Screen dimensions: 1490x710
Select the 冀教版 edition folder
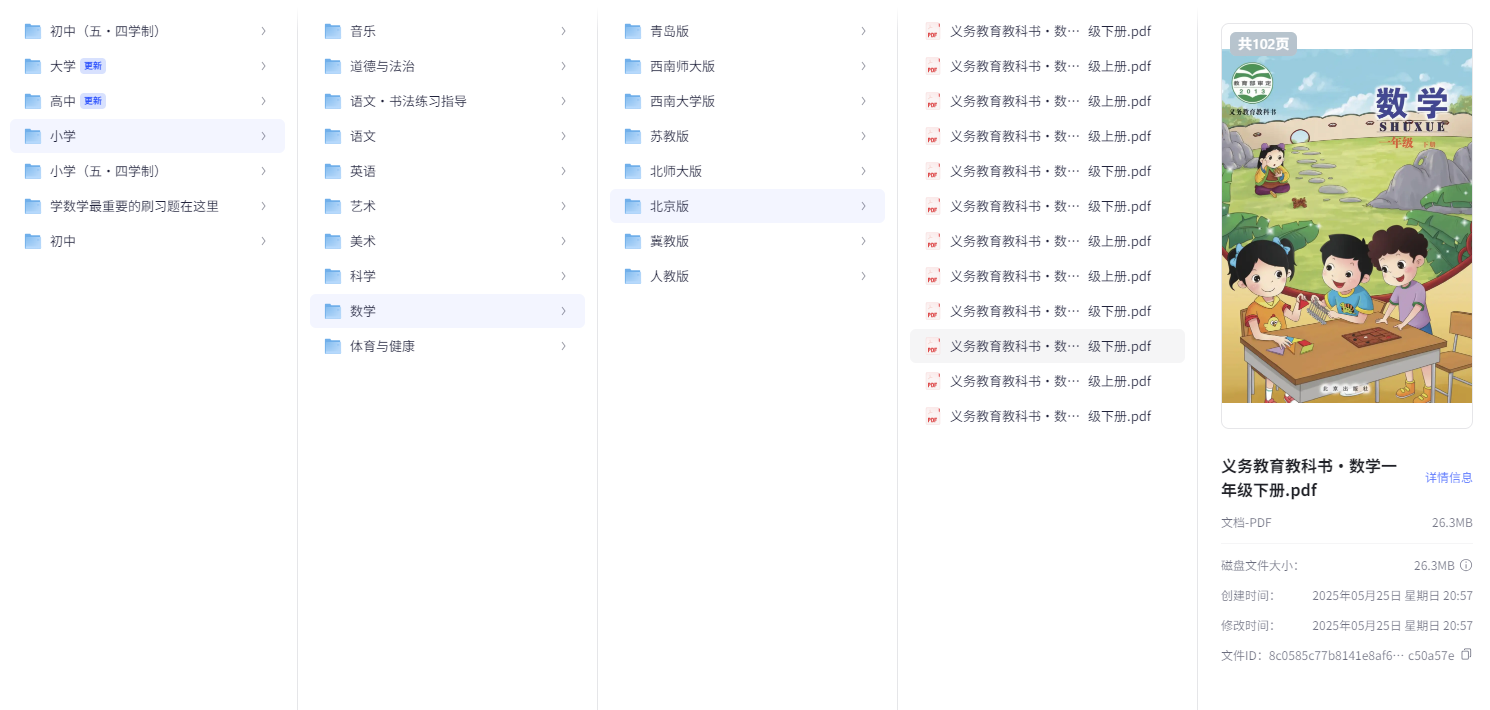(669, 241)
